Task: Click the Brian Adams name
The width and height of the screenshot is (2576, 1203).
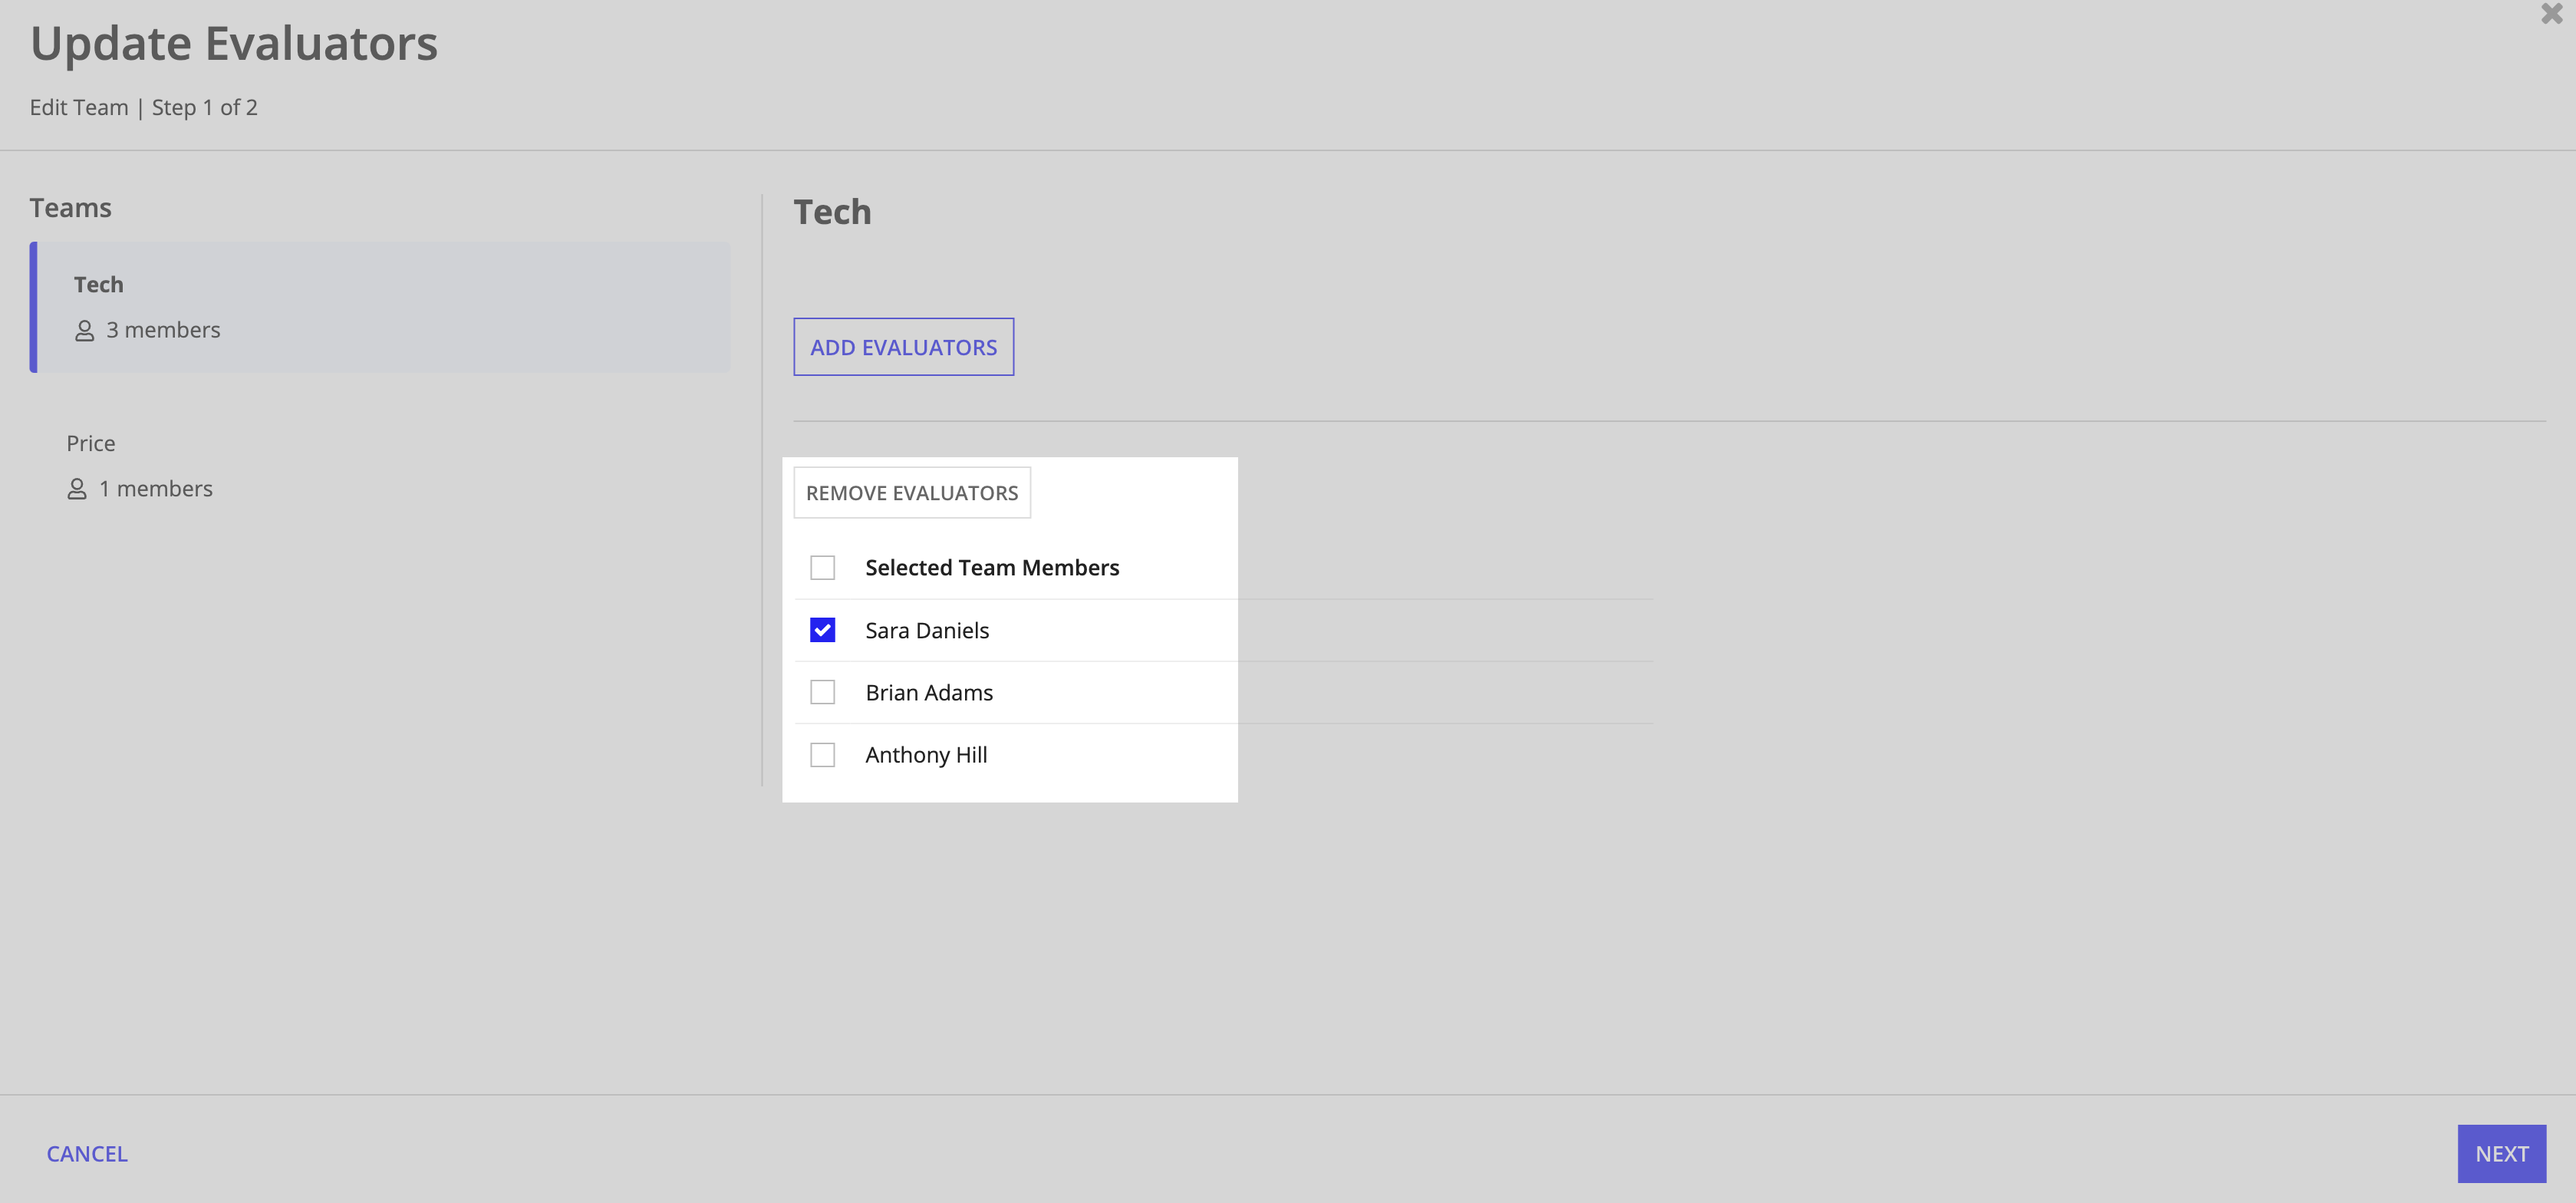Action: click(929, 693)
